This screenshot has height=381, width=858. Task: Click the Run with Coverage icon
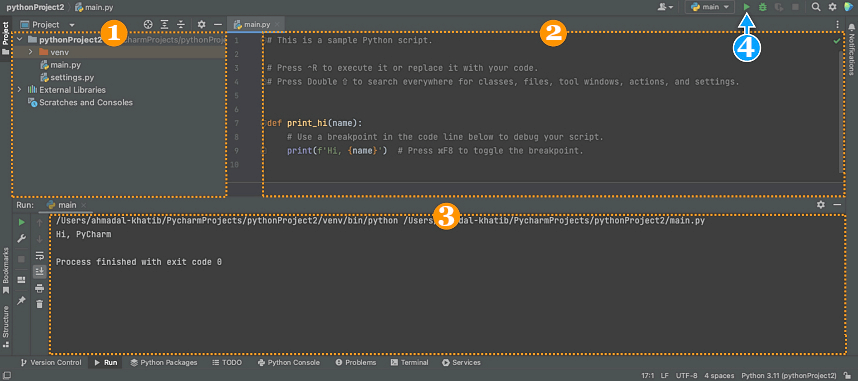(779, 7)
